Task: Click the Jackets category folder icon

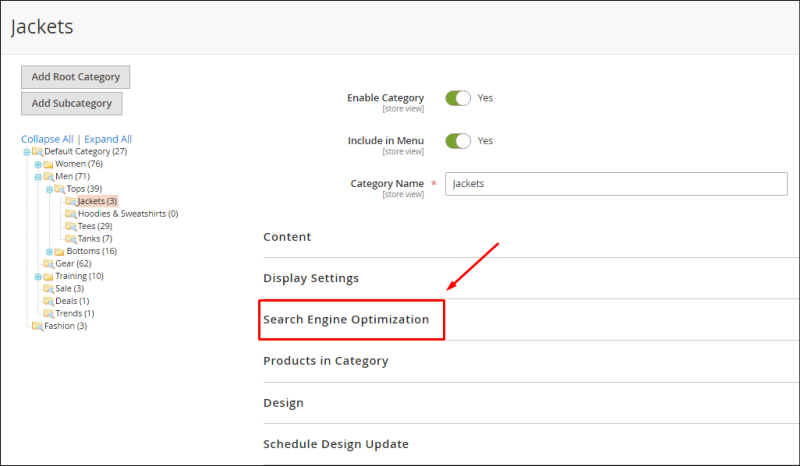Action: pyautogui.click(x=70, y=201)
